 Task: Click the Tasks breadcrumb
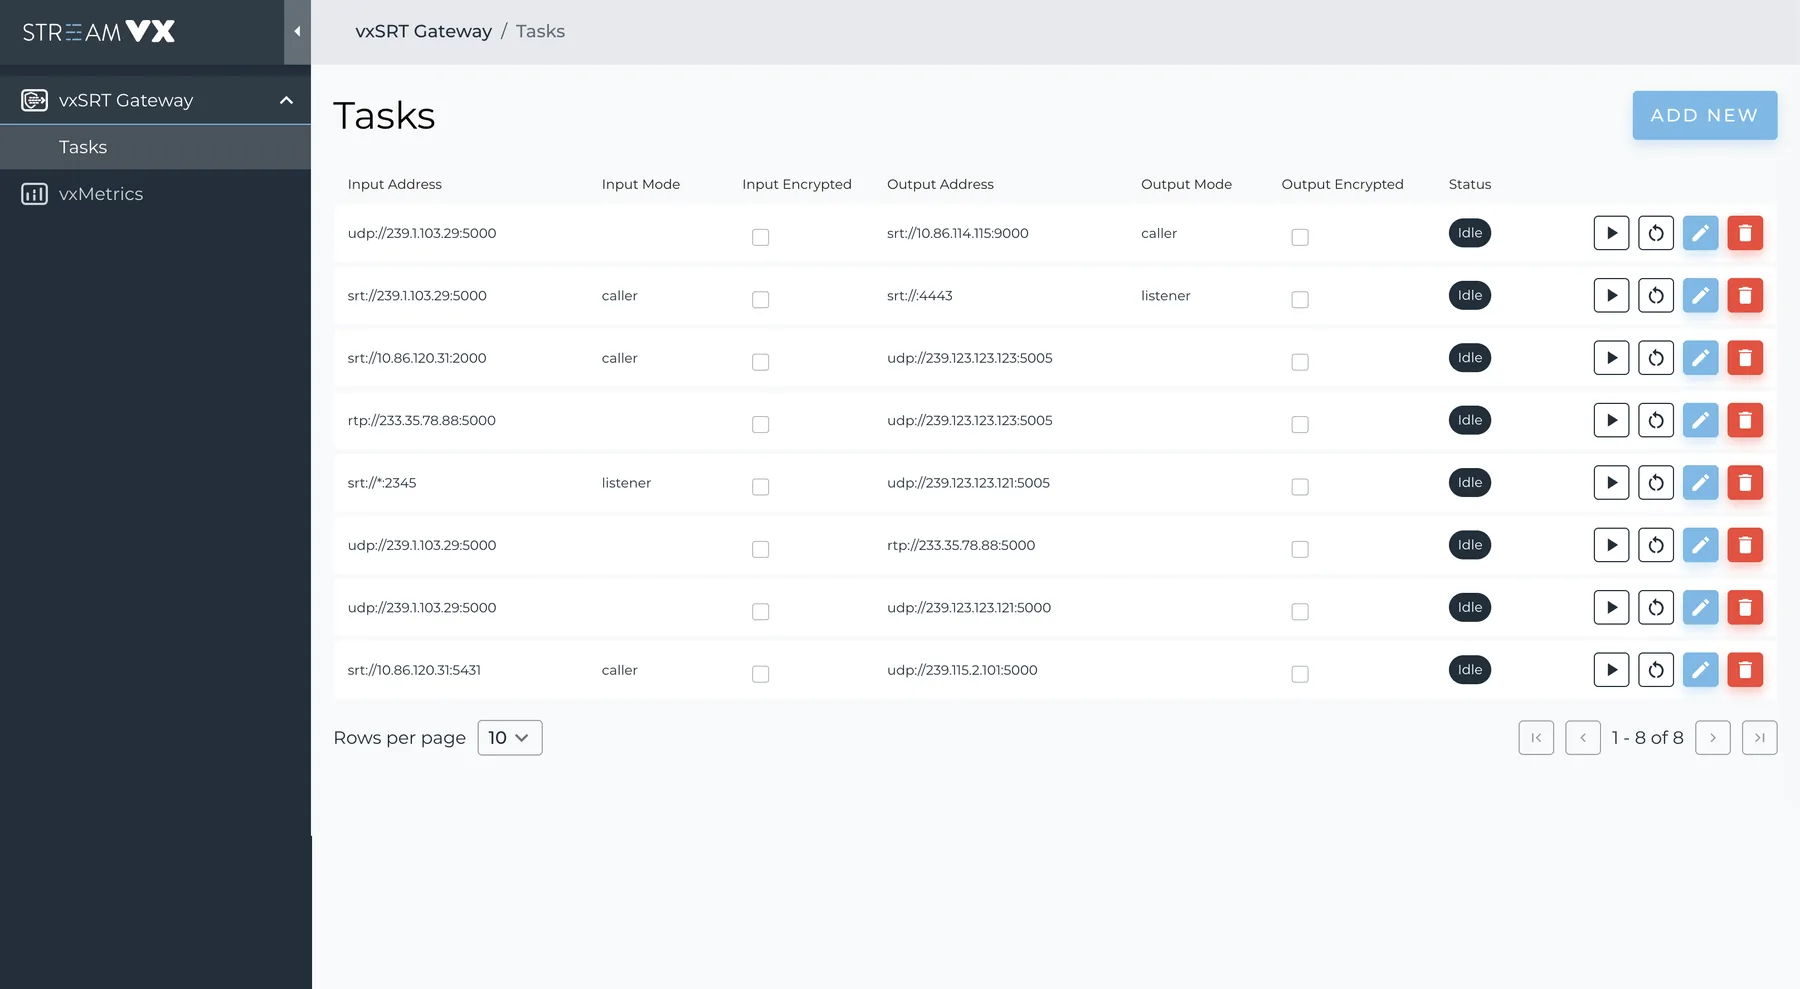click(540, 31)
